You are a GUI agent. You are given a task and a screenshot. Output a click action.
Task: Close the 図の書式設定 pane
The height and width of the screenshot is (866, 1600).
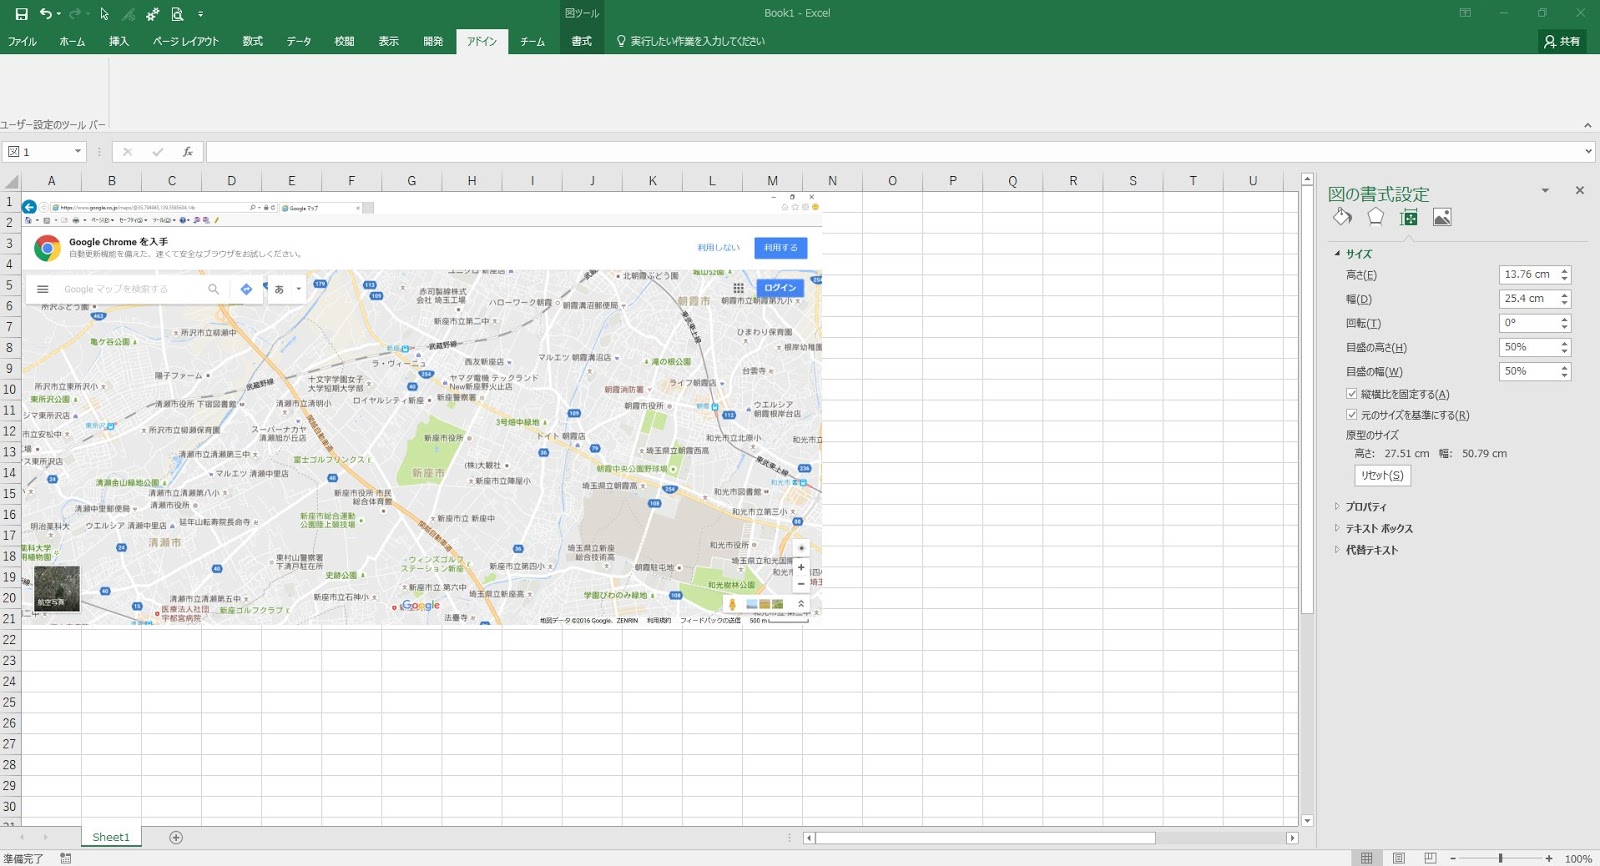(x=1580, y=190)
